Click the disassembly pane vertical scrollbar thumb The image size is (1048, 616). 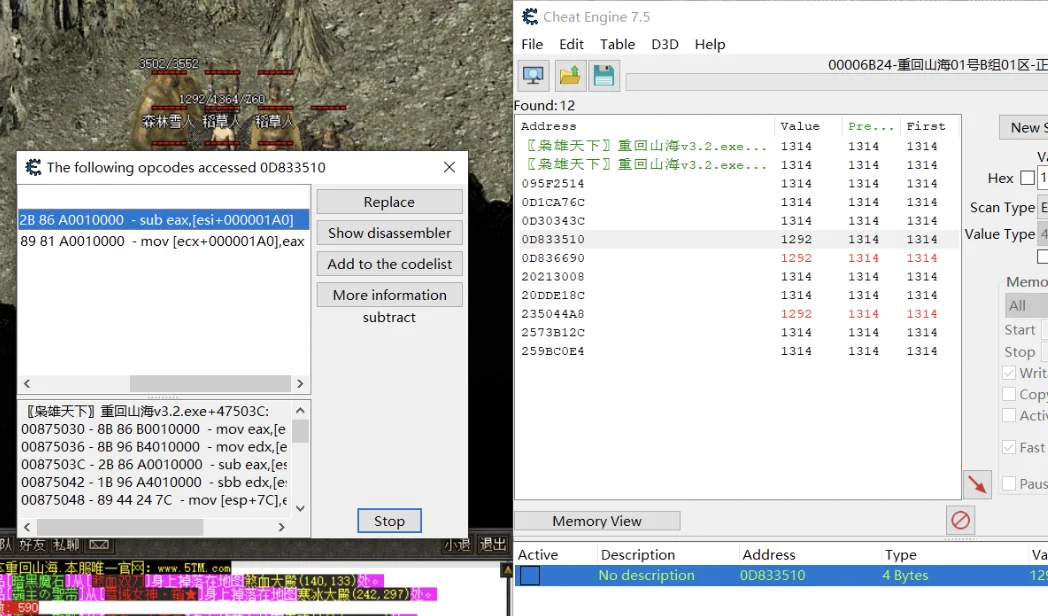(300, 431)
